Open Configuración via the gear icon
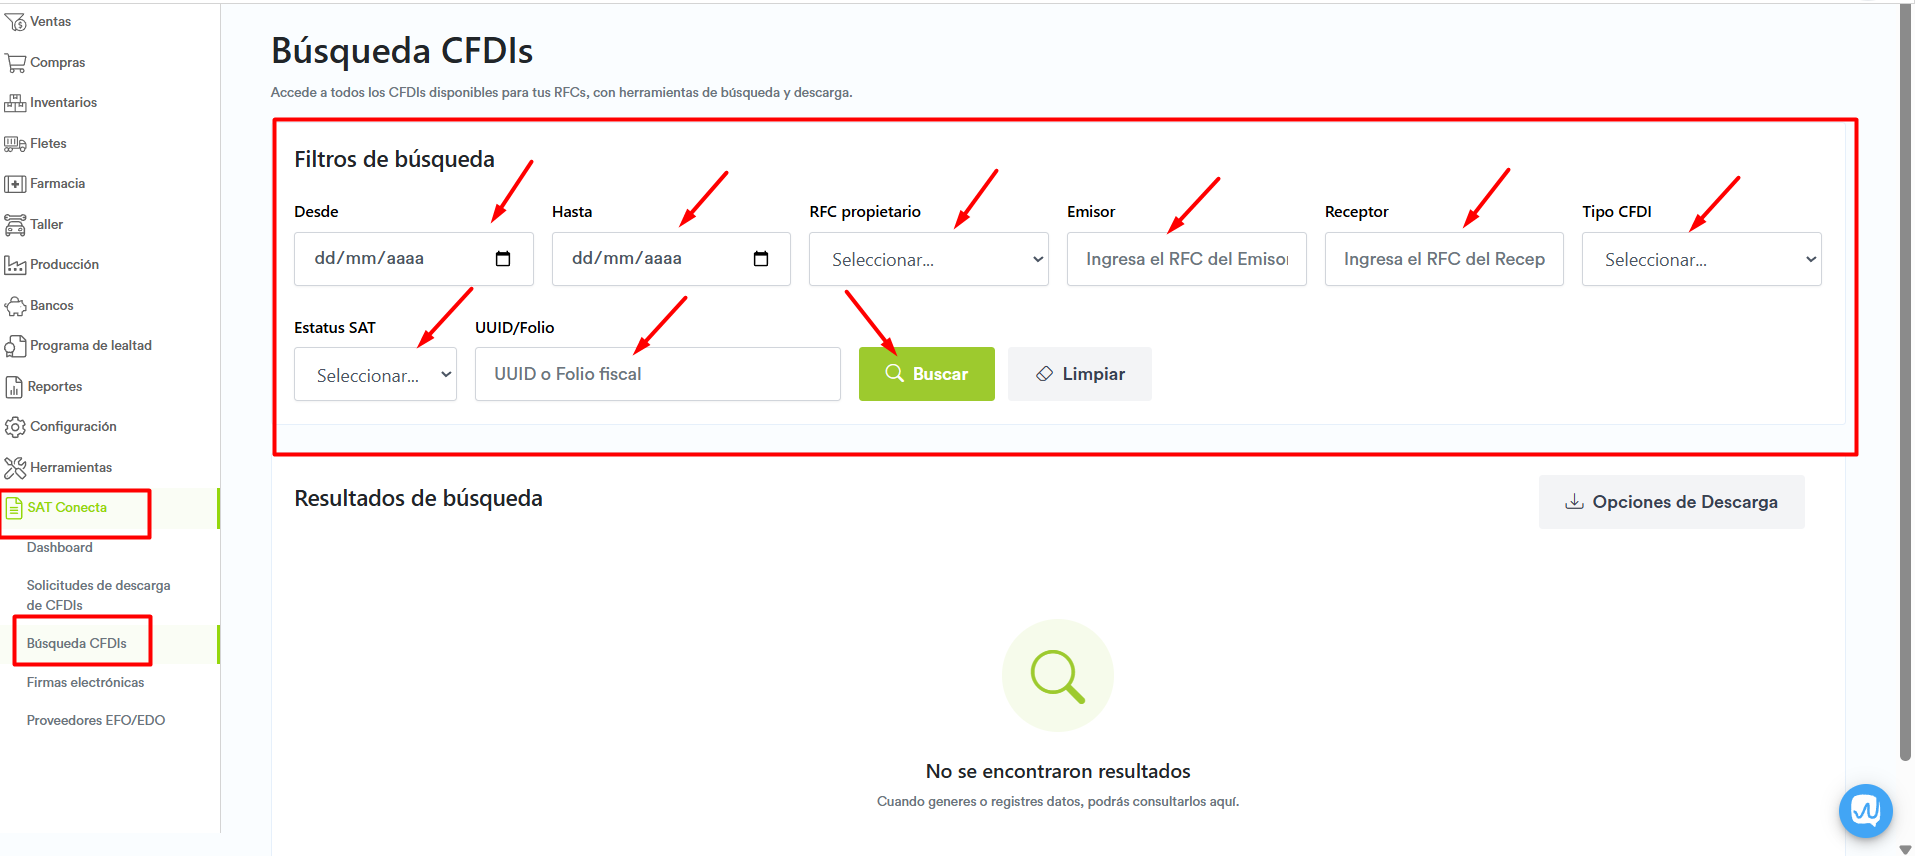Viewport: 1915px width, 856px height. click(x=15, y=427)
